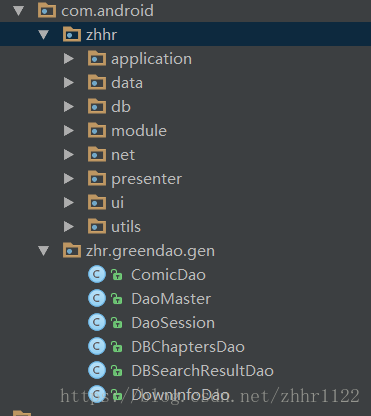Expand the presenter package arrow

coord(69,179)
